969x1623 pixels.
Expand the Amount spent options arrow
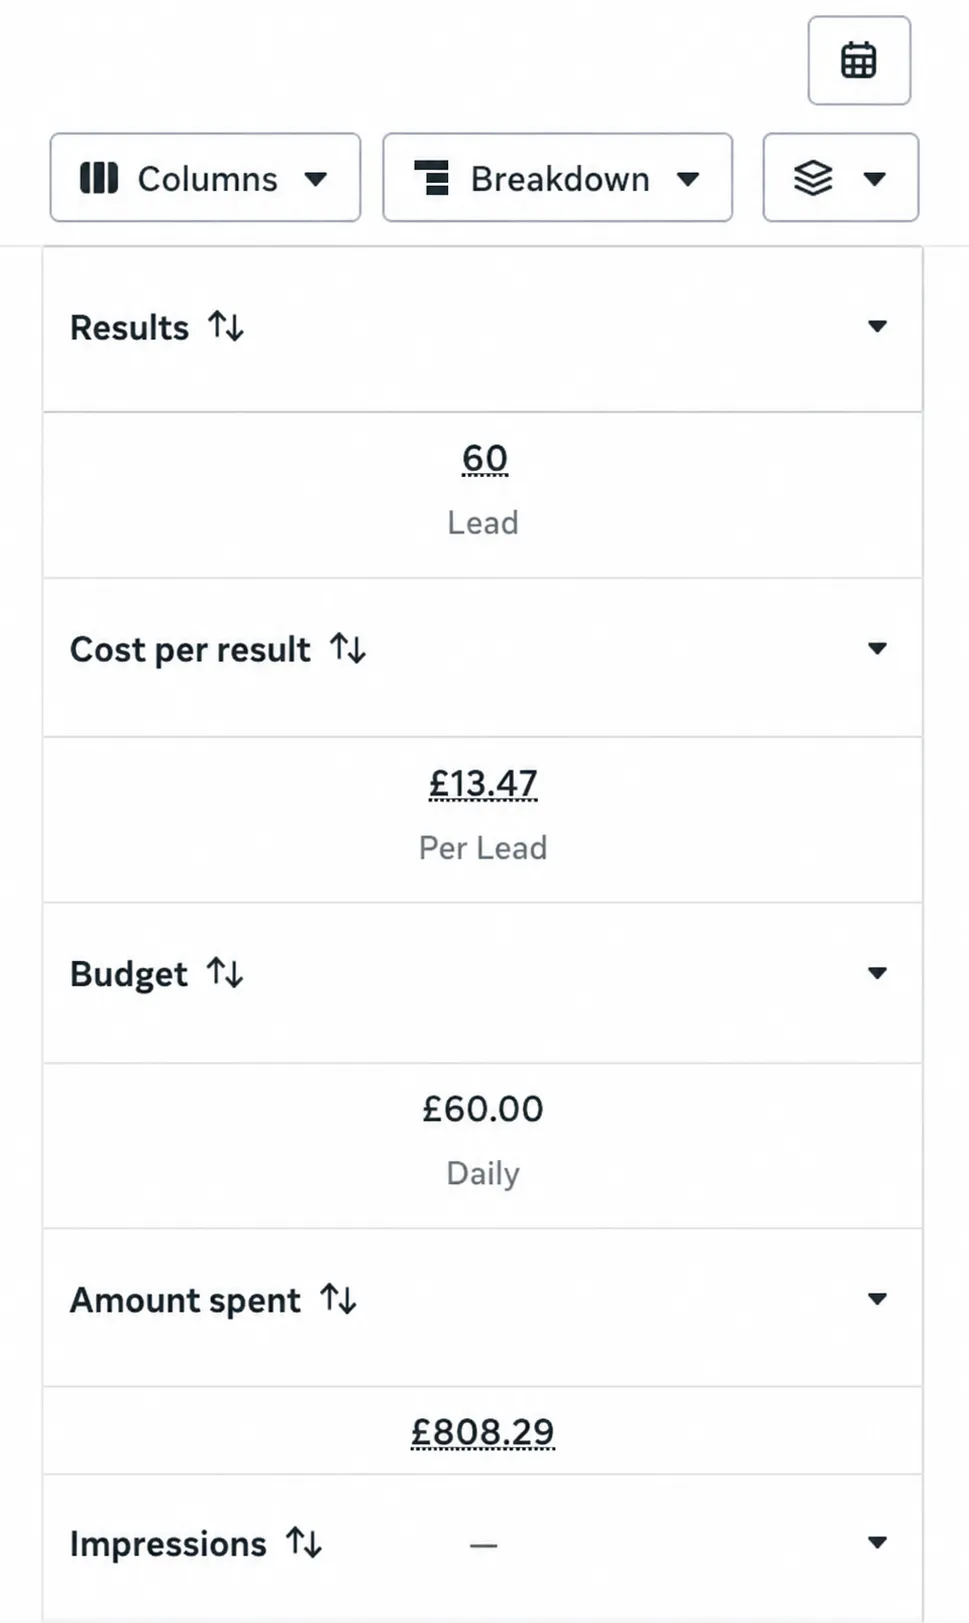877,1299
